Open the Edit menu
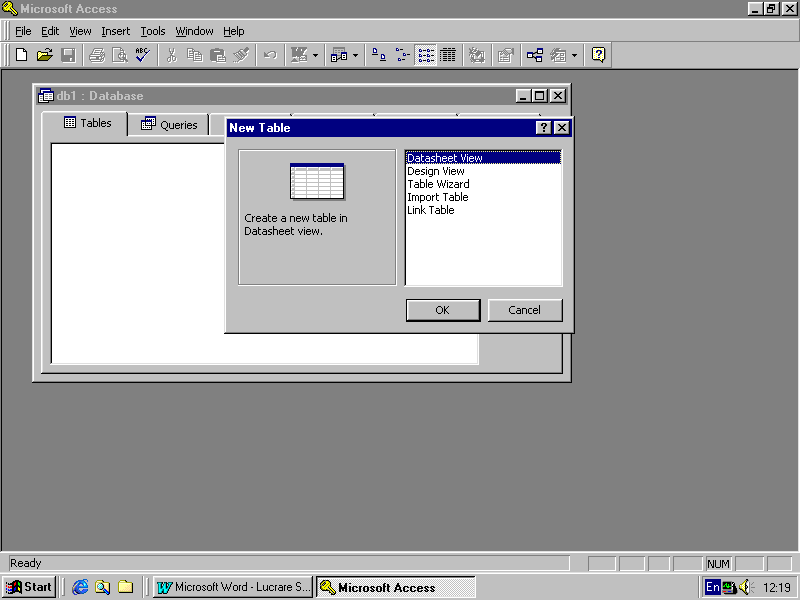This screenshot has height=600, width=800. [x=50, y=31]
